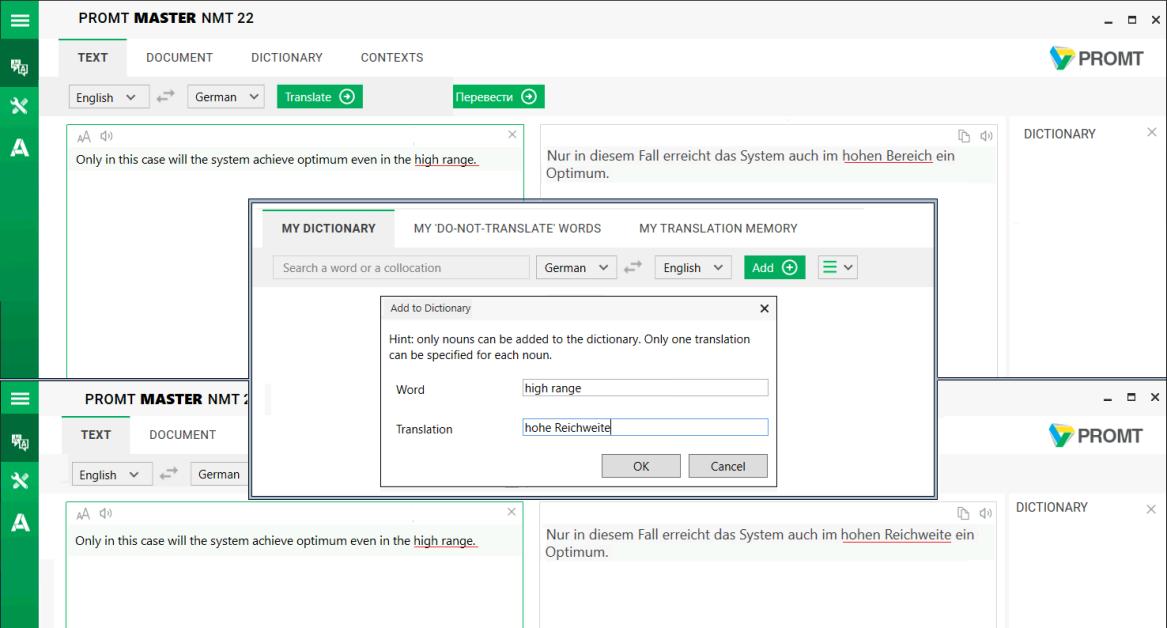
Task: Click Add button in My Dictionary
Action: click(x=774, y=267)
